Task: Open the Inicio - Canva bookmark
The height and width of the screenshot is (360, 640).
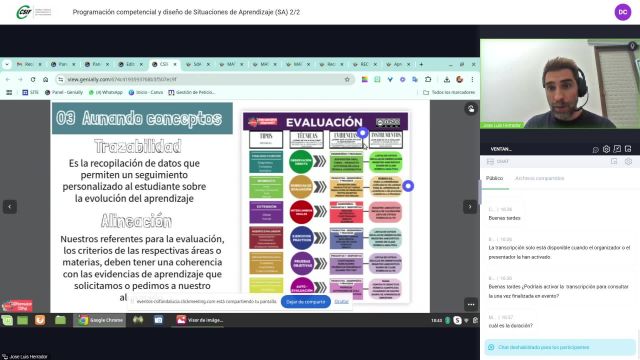Action: point(146,93)
